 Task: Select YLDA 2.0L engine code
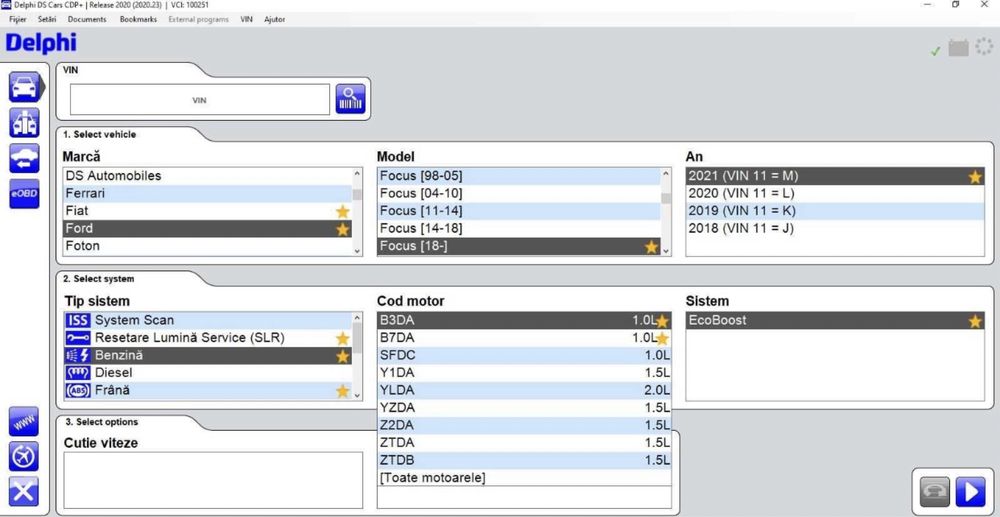(524, 390)
